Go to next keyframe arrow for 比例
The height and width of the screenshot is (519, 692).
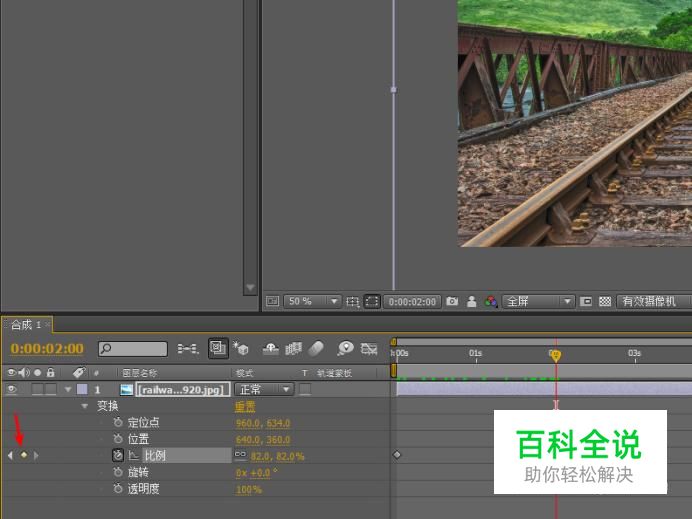coord(36,455)
